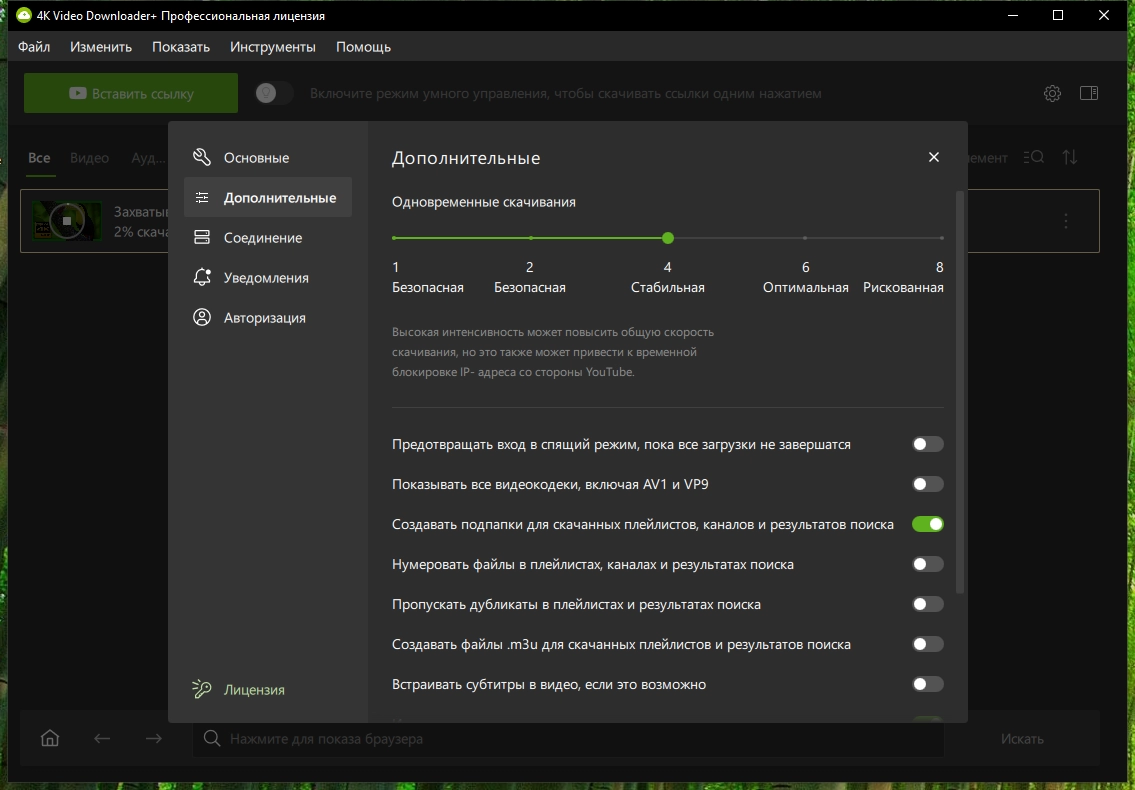1135x790 pixels.
Task: Set simultaneous downloads slider to 6
Action: (805, 238)
